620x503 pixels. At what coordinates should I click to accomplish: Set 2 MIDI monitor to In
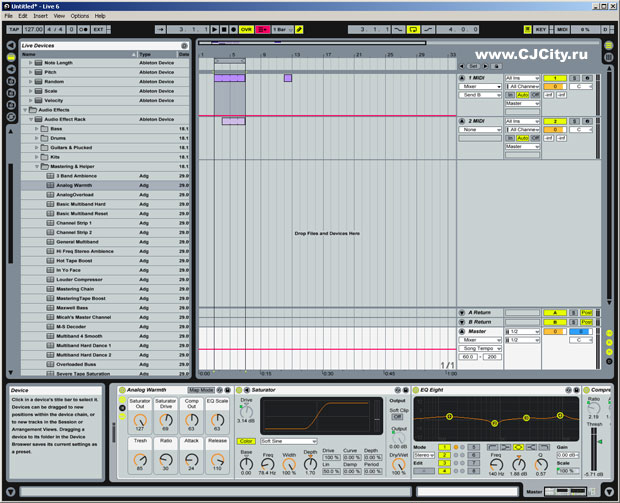pos(510,138)
